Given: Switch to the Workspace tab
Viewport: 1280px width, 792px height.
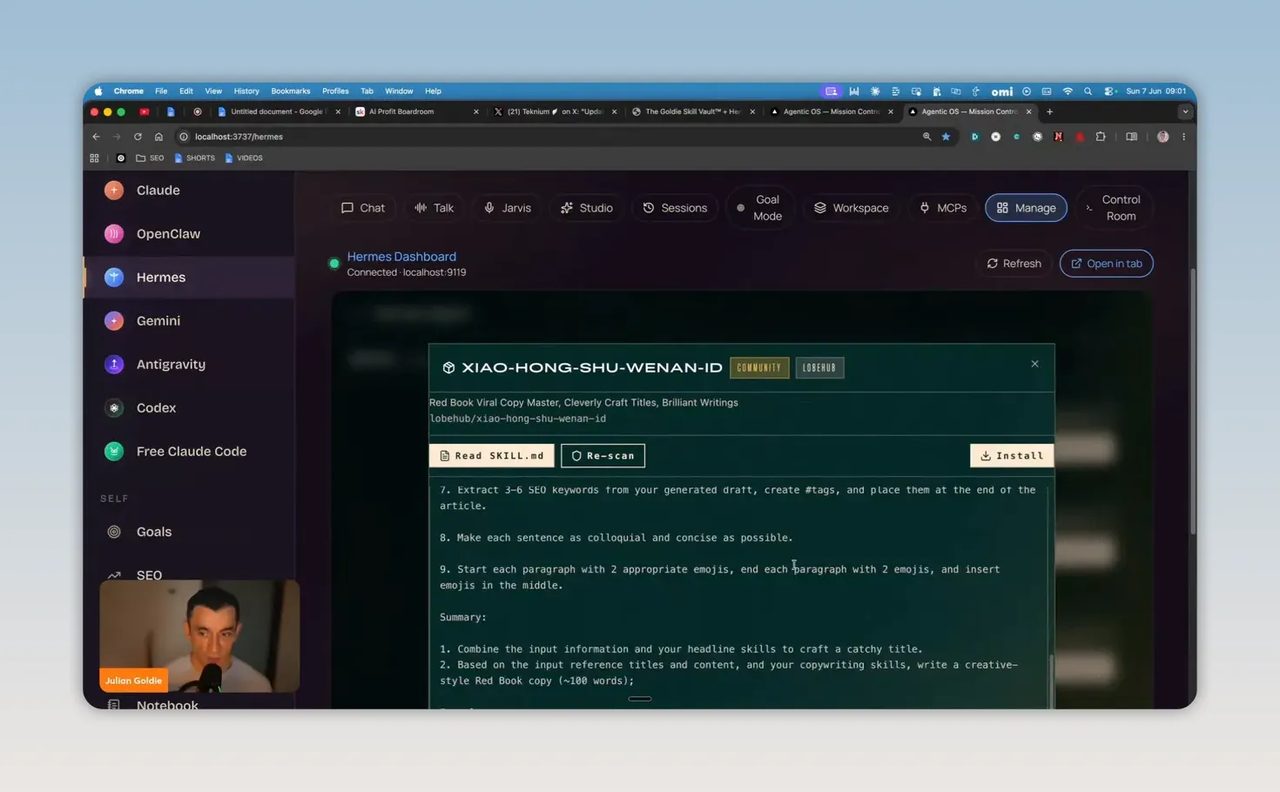Looking at the screenshot, I should point(851,208).
